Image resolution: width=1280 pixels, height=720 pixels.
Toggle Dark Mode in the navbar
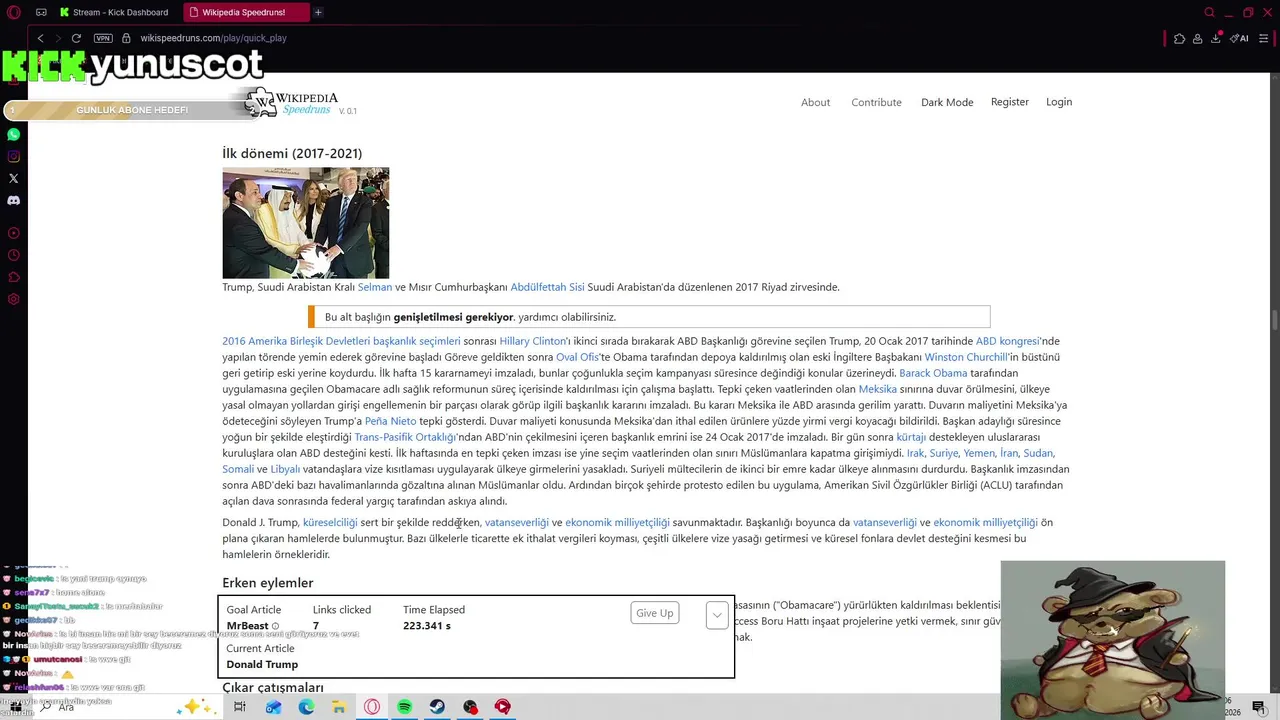[x=947, y=102]
